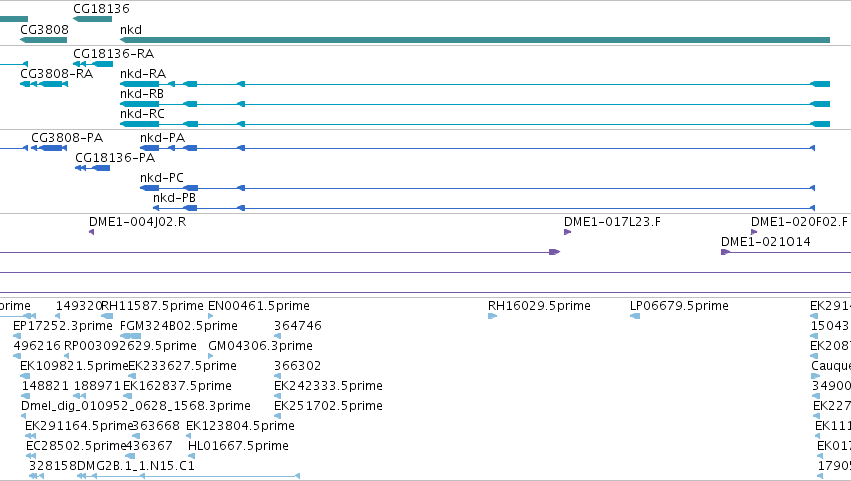Select the 366302 EST label
This screenshot has height=481, width=851.
(297, 366)
